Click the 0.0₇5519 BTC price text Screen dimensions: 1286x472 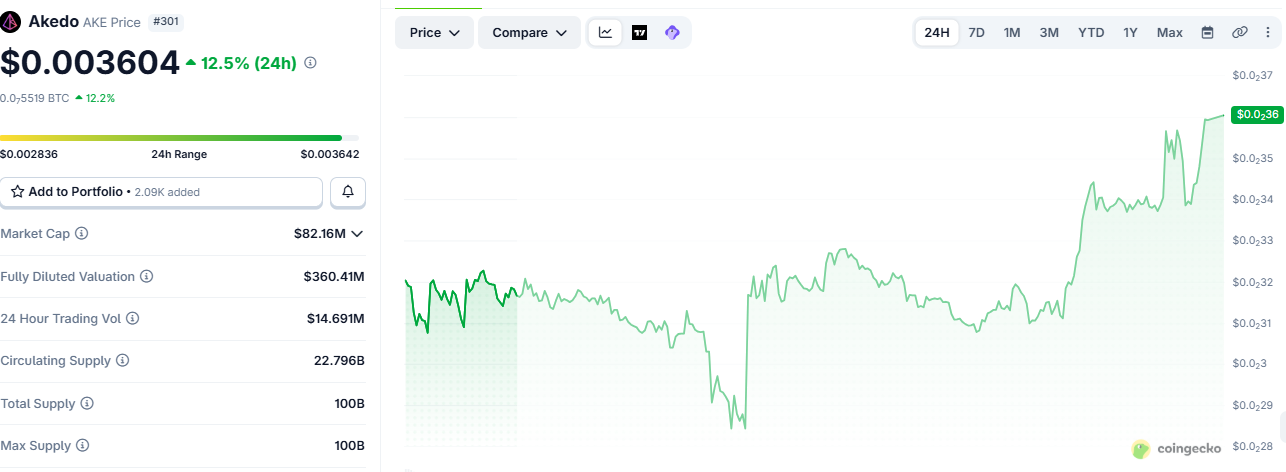click(35, 98)
